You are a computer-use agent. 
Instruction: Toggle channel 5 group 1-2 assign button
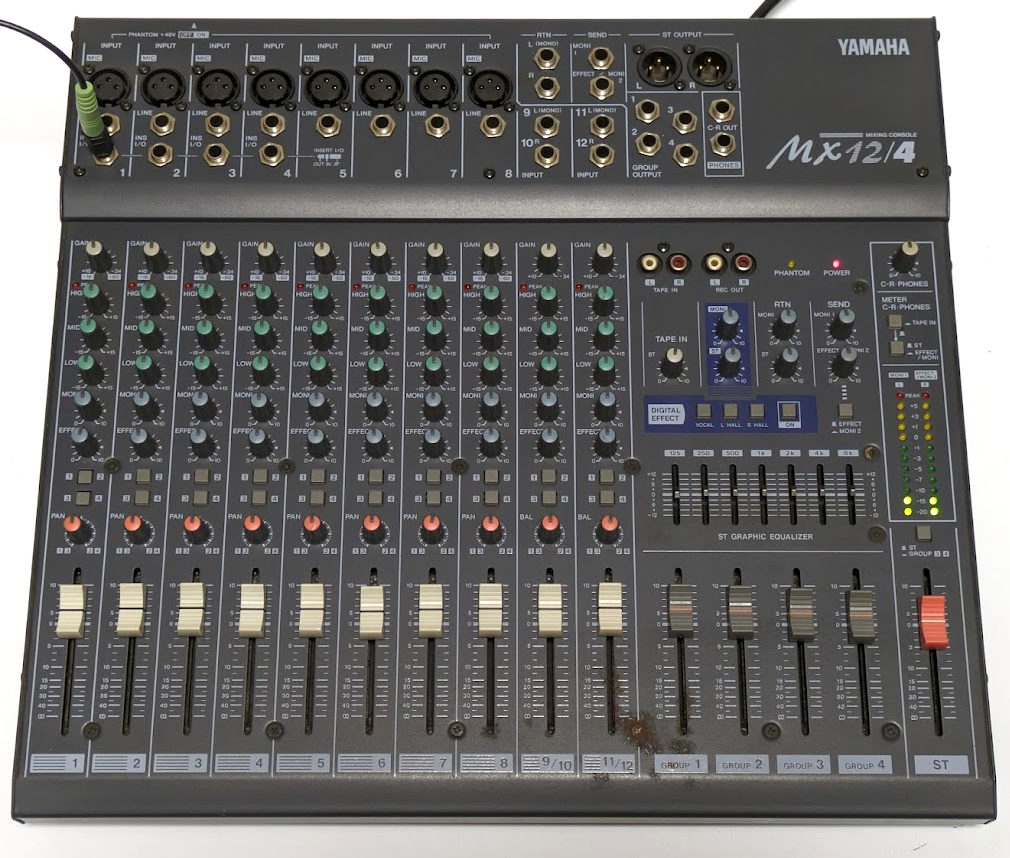coord(318,477)
